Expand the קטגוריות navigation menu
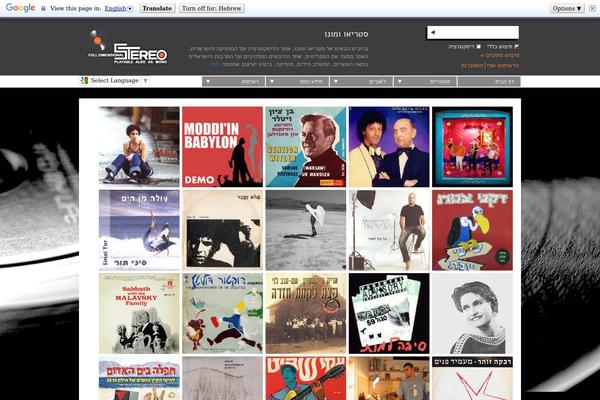The height and width of the screenshot is (400, 600). click(x=425, y=81)
